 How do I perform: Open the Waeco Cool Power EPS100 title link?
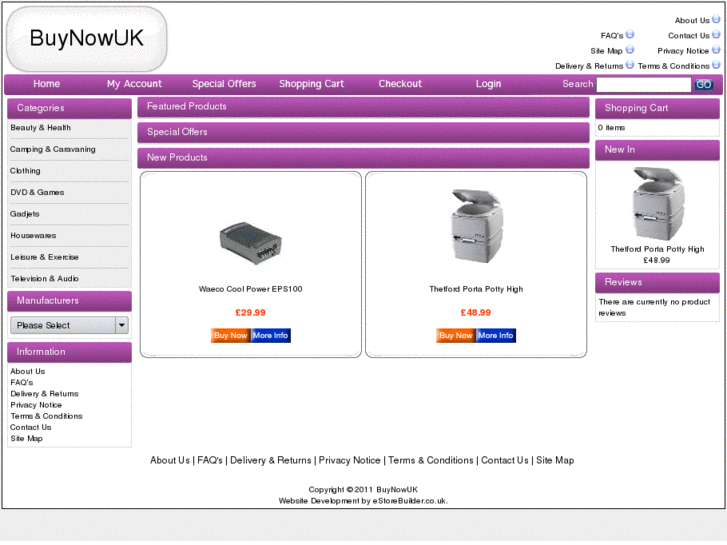(x=250, y=289)
